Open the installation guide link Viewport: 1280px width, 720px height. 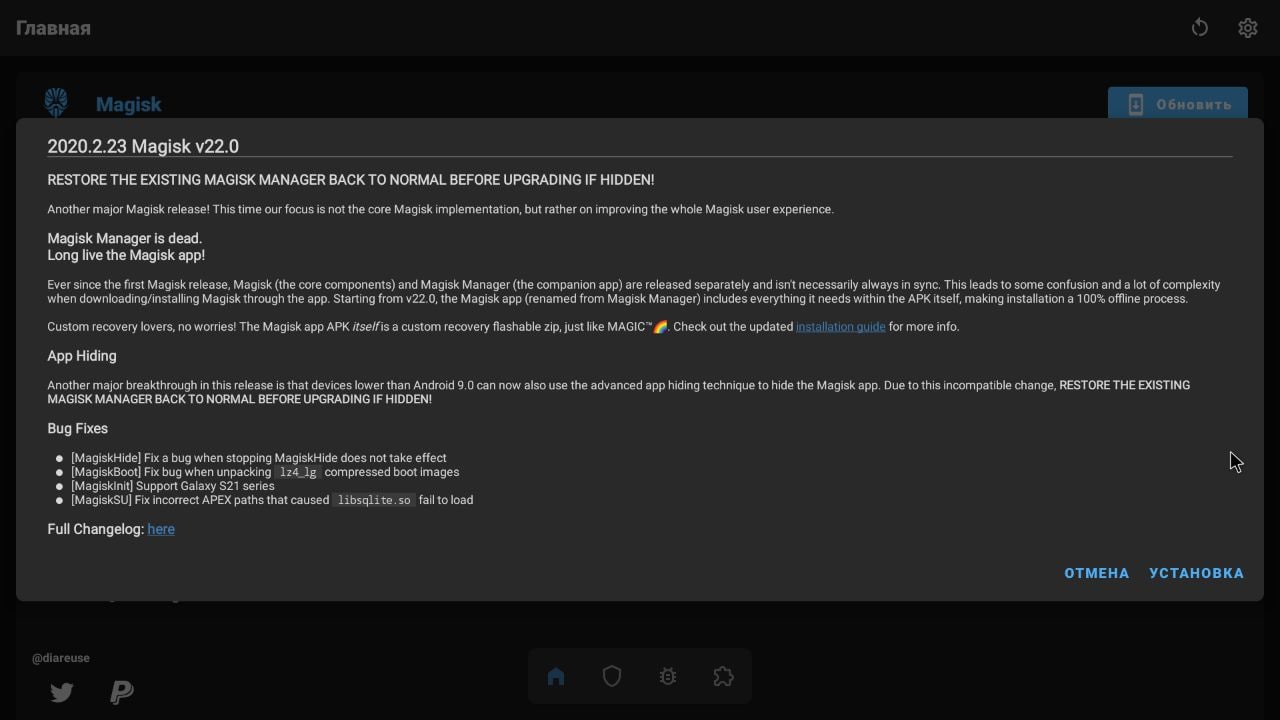click(x=840, y=327)
